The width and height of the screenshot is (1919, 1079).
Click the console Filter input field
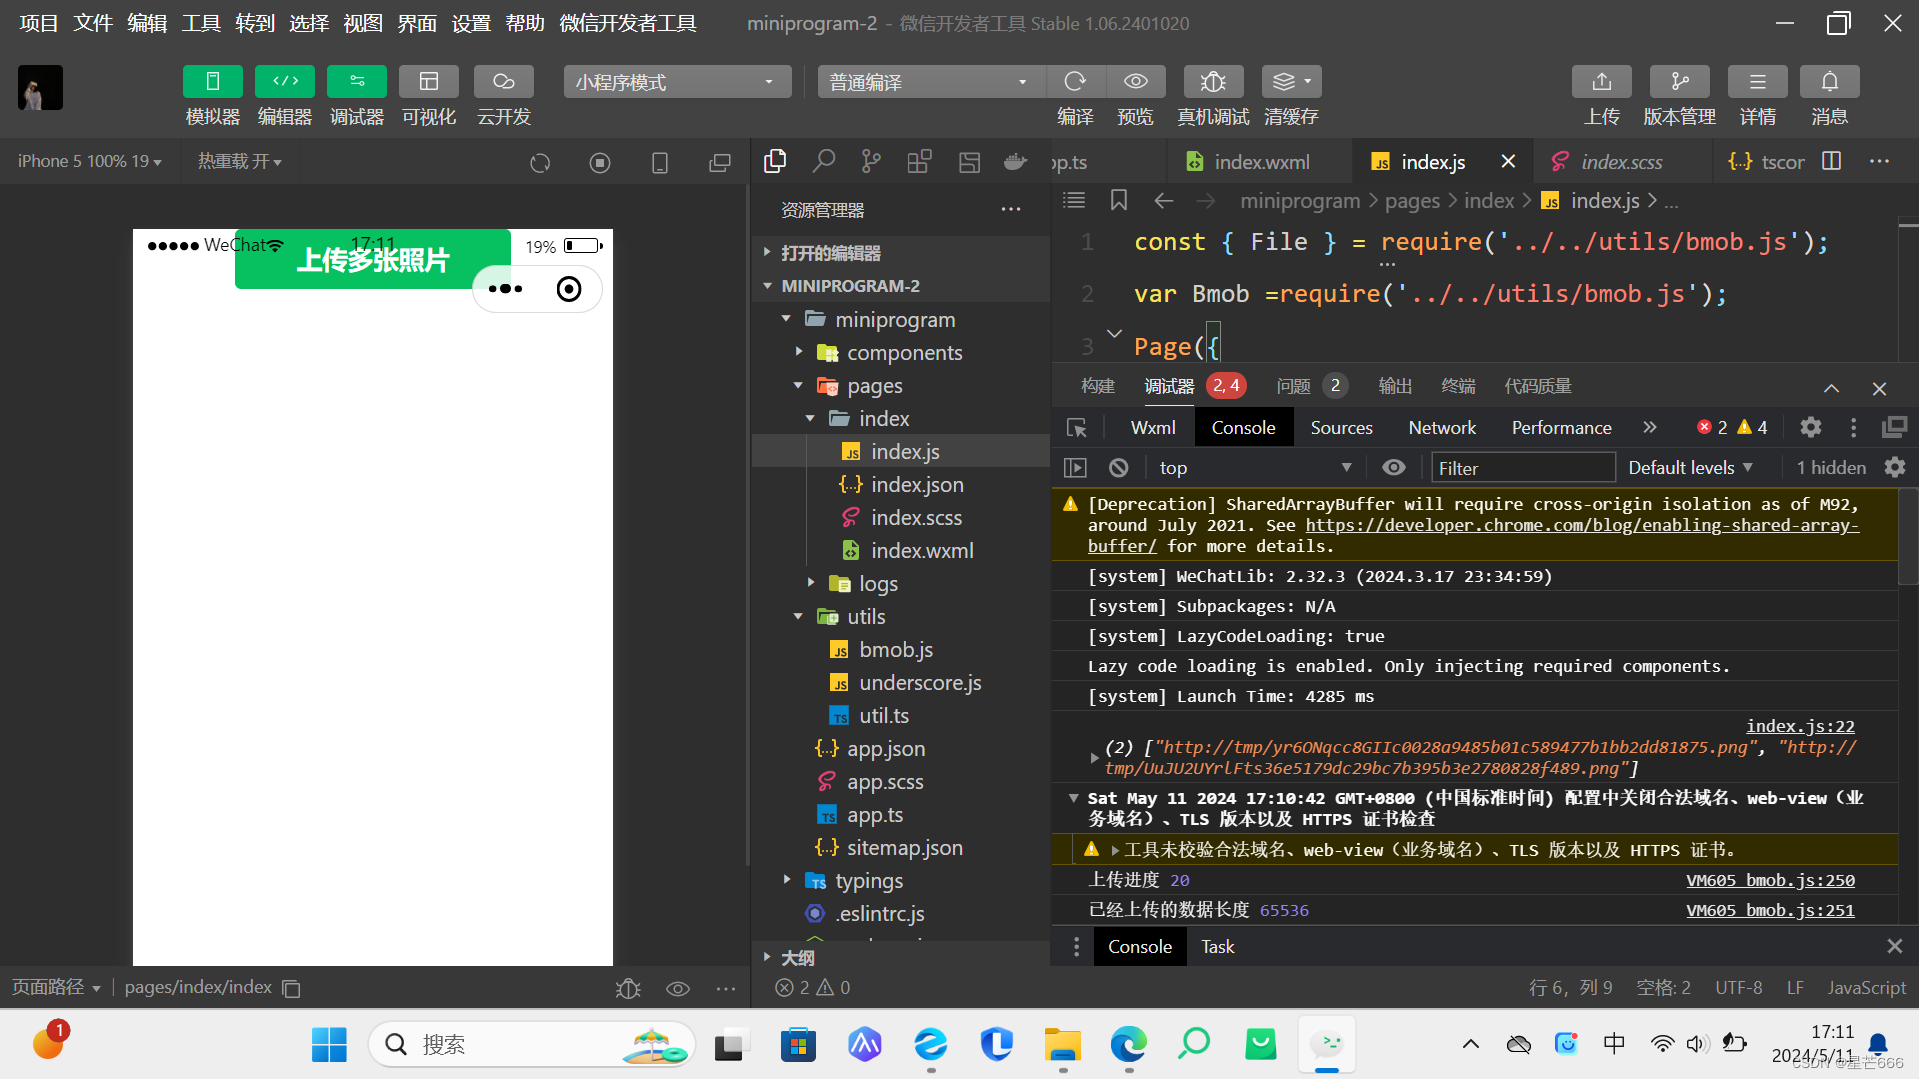[1523, 468]
